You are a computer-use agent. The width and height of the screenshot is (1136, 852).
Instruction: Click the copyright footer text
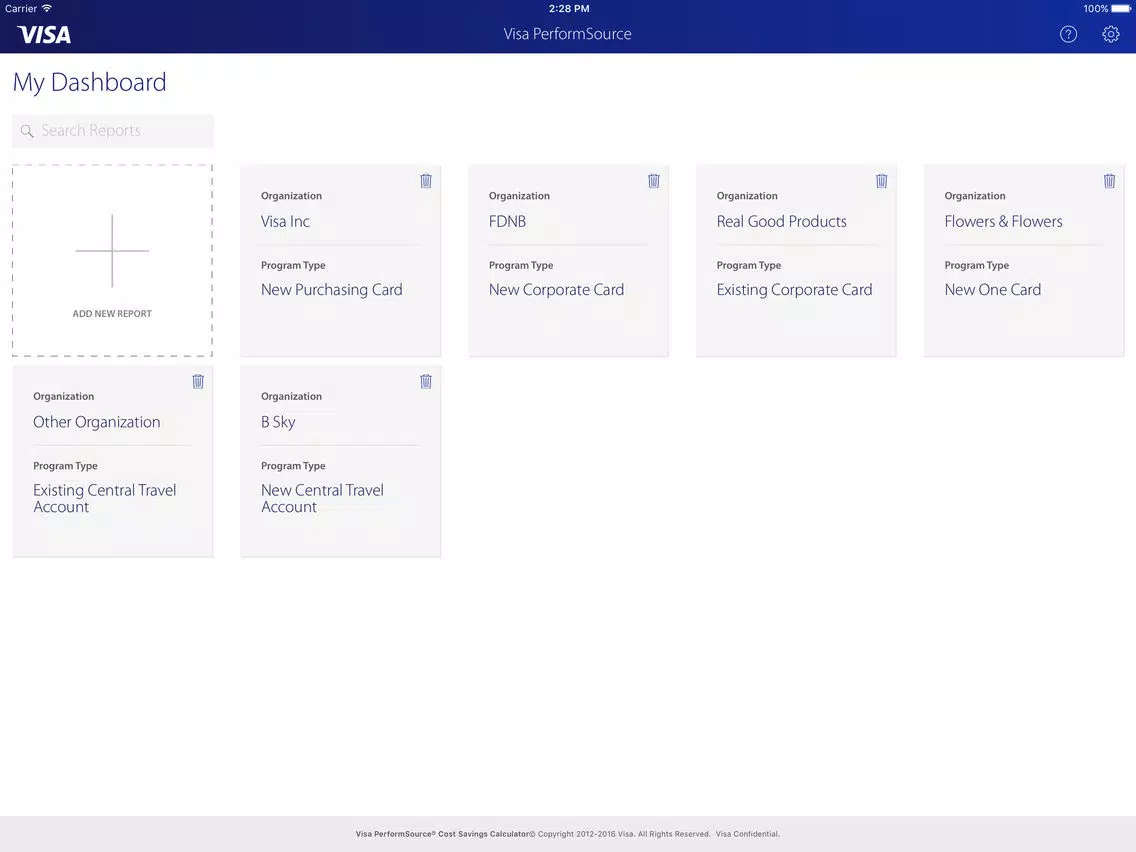click(568, 834)
